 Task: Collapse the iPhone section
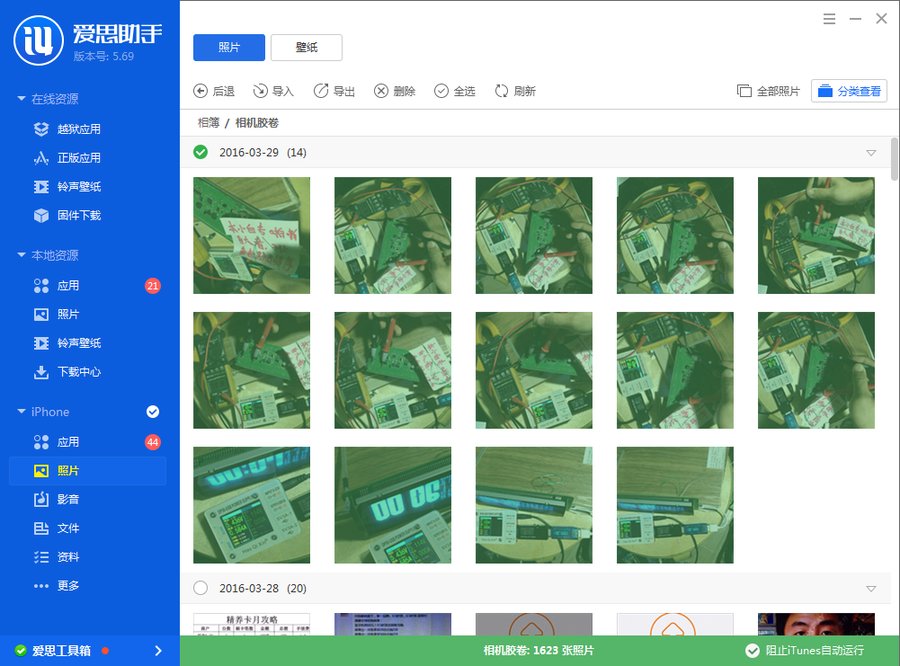[x=21, y=411]
